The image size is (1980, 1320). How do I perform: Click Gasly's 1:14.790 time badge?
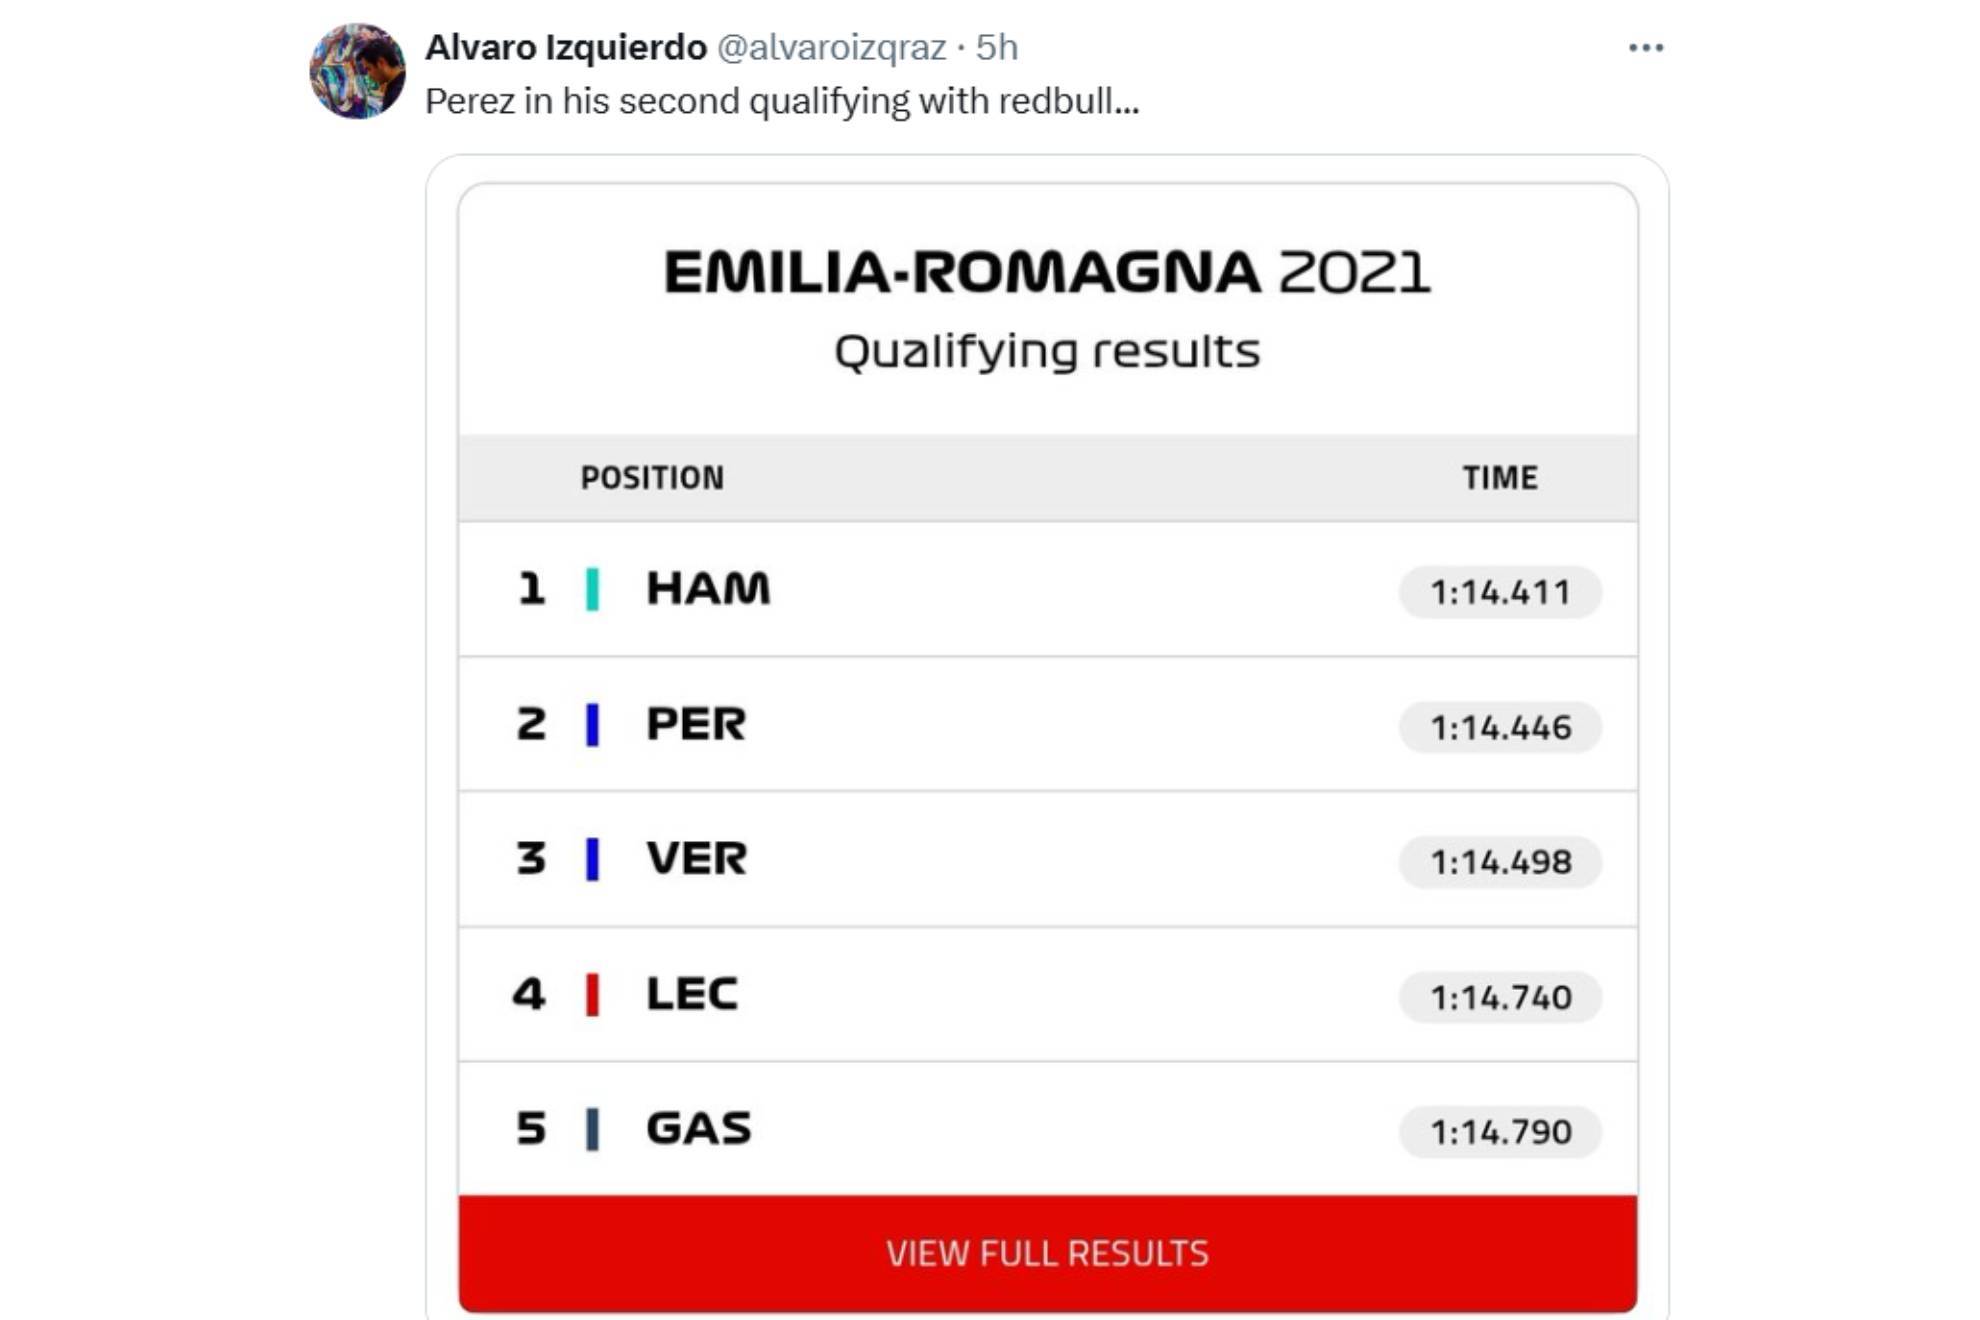click(x=1500, y=1132)
